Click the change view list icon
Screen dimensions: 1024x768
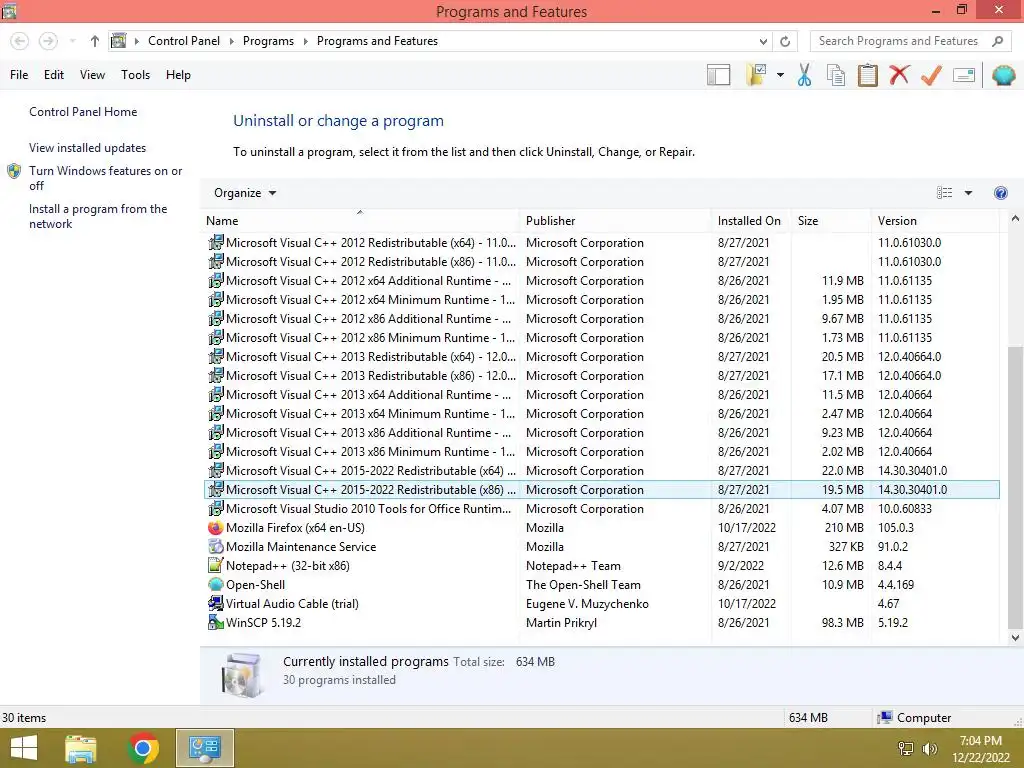(944, 193)
